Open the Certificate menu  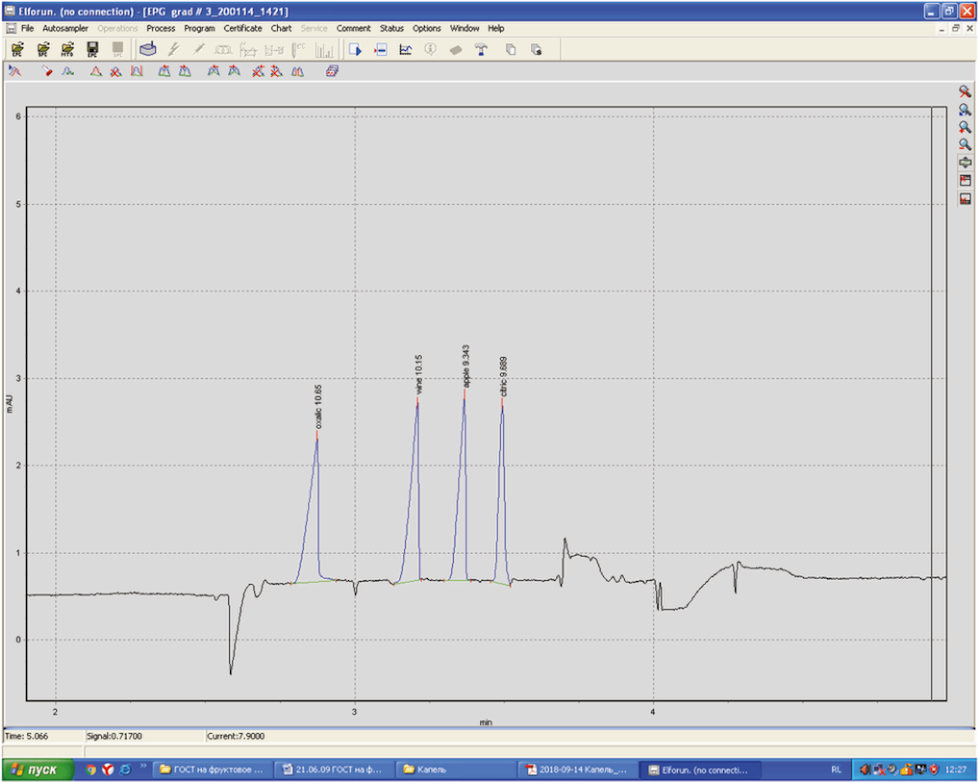tap(243, 28)
